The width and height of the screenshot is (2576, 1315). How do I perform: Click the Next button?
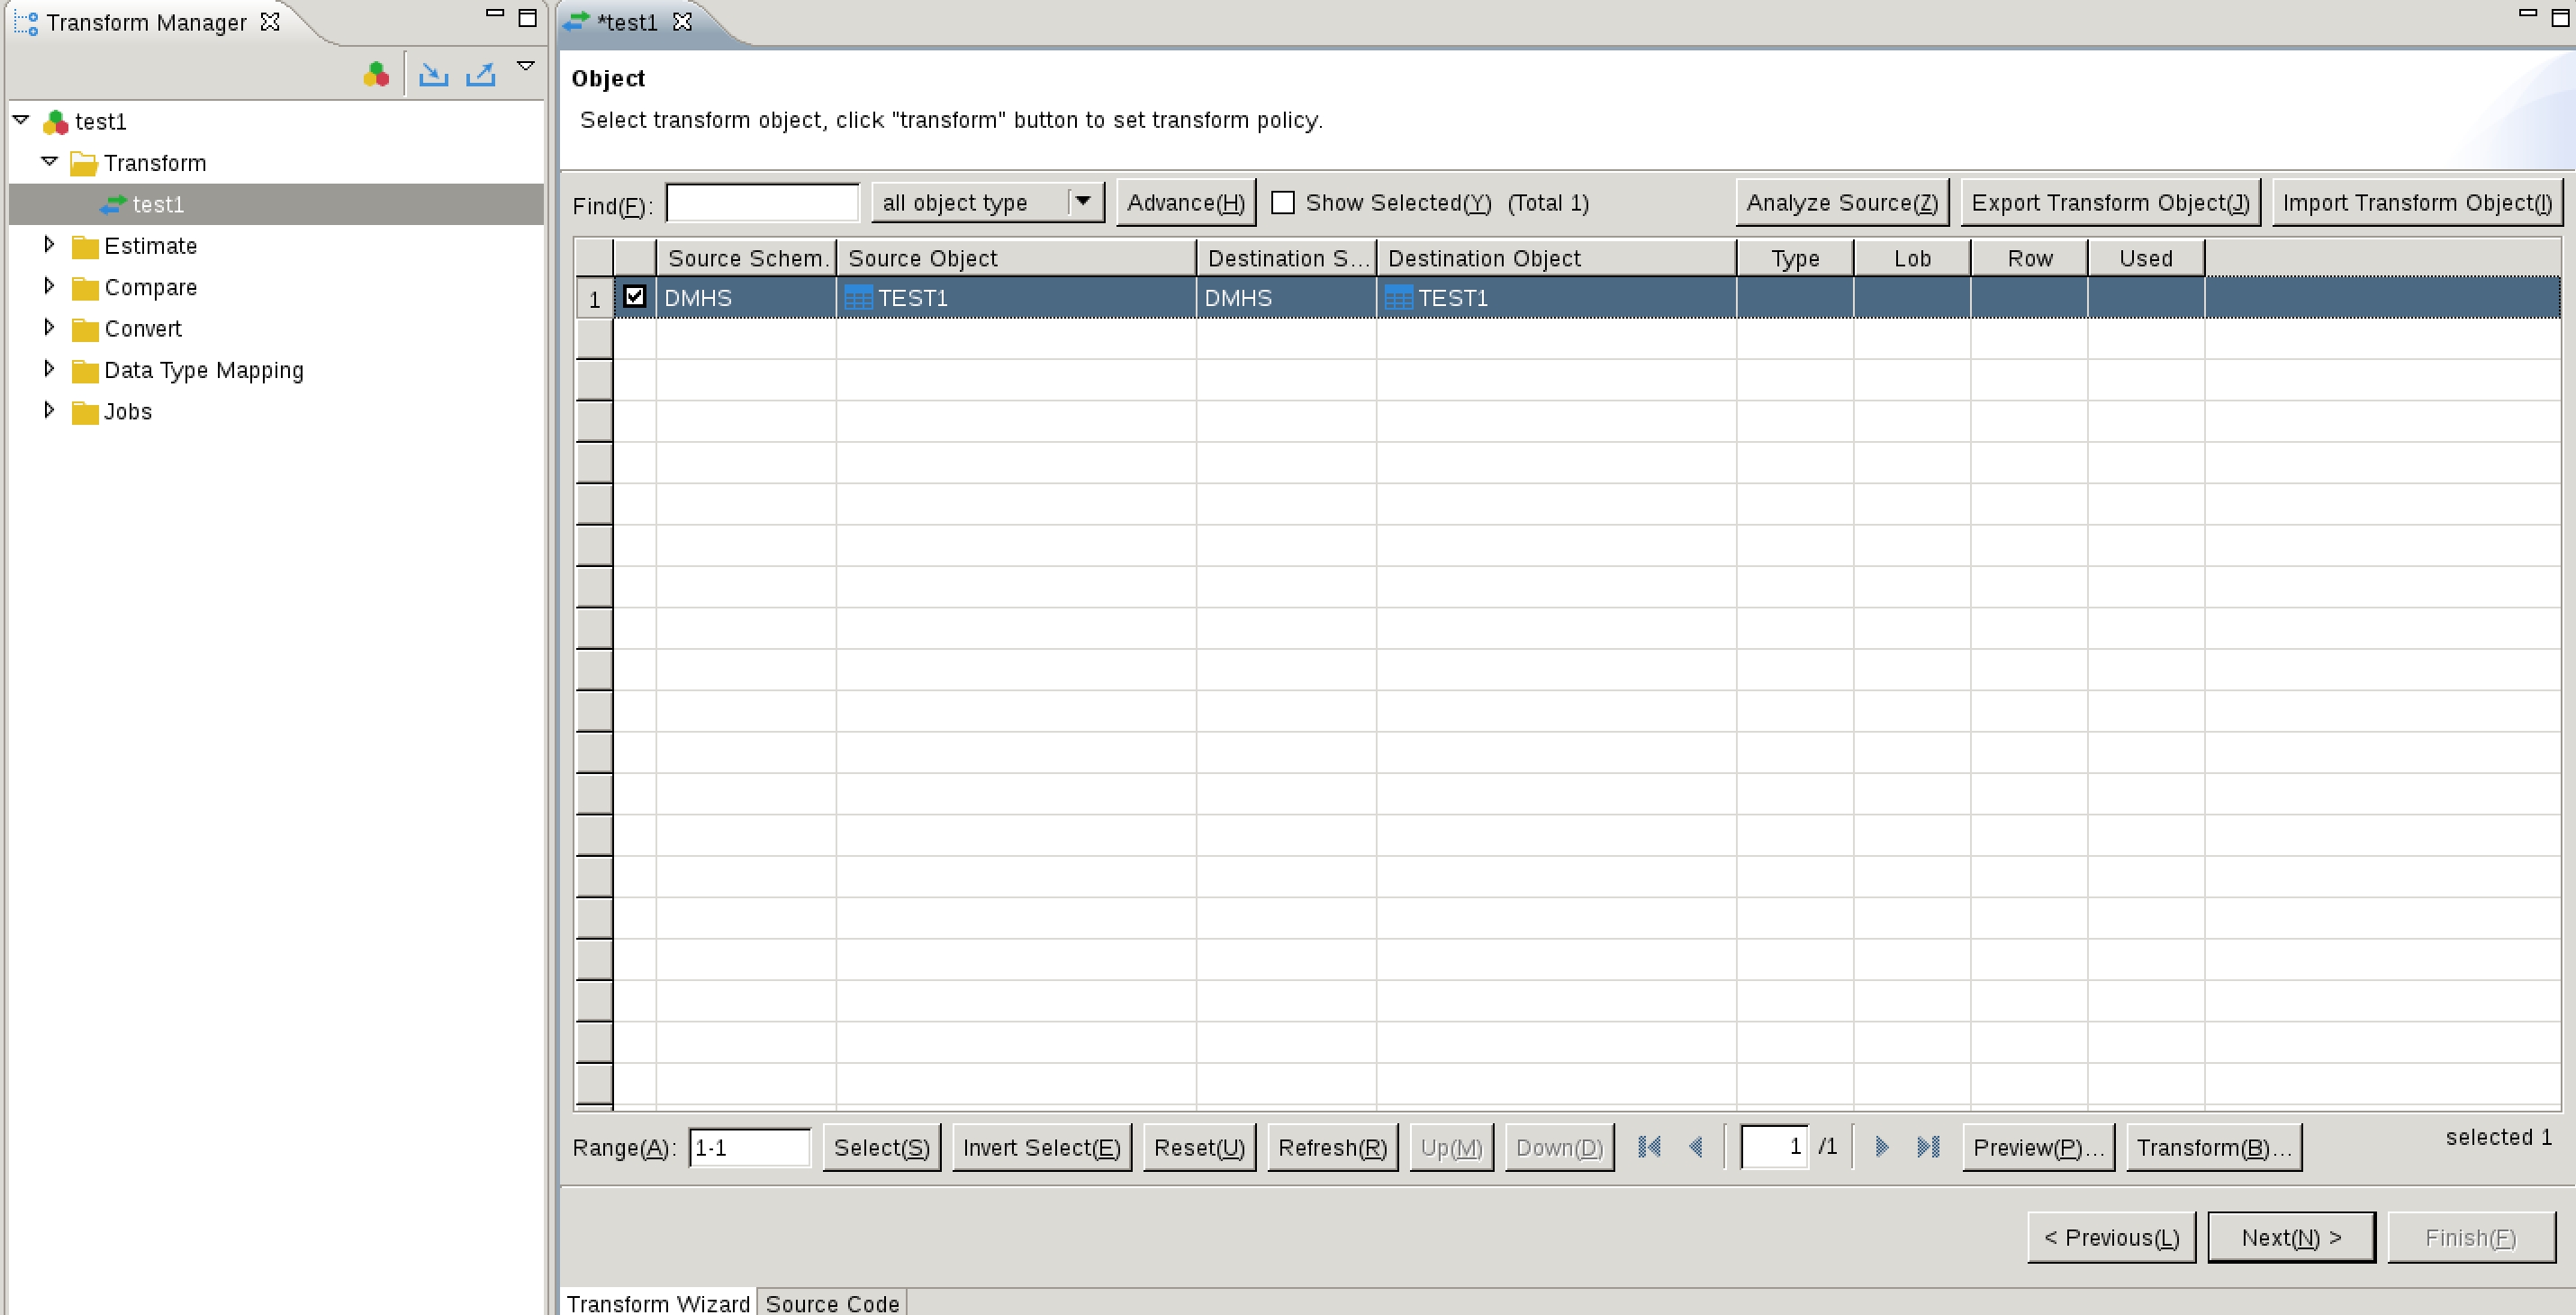point(2291,1238)
